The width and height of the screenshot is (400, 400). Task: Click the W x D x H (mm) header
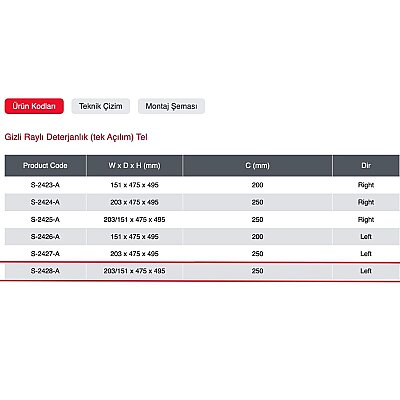[x=134, y=165]
